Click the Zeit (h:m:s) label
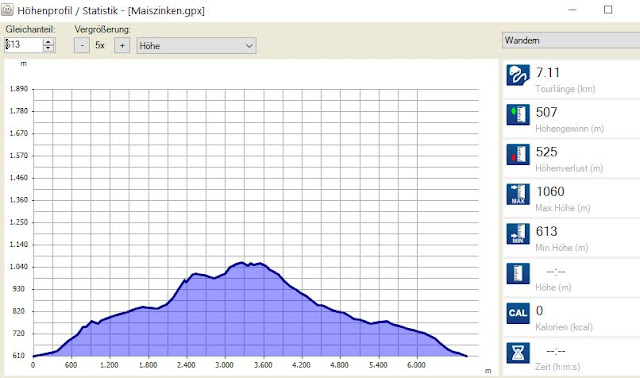 coord(558,367)
